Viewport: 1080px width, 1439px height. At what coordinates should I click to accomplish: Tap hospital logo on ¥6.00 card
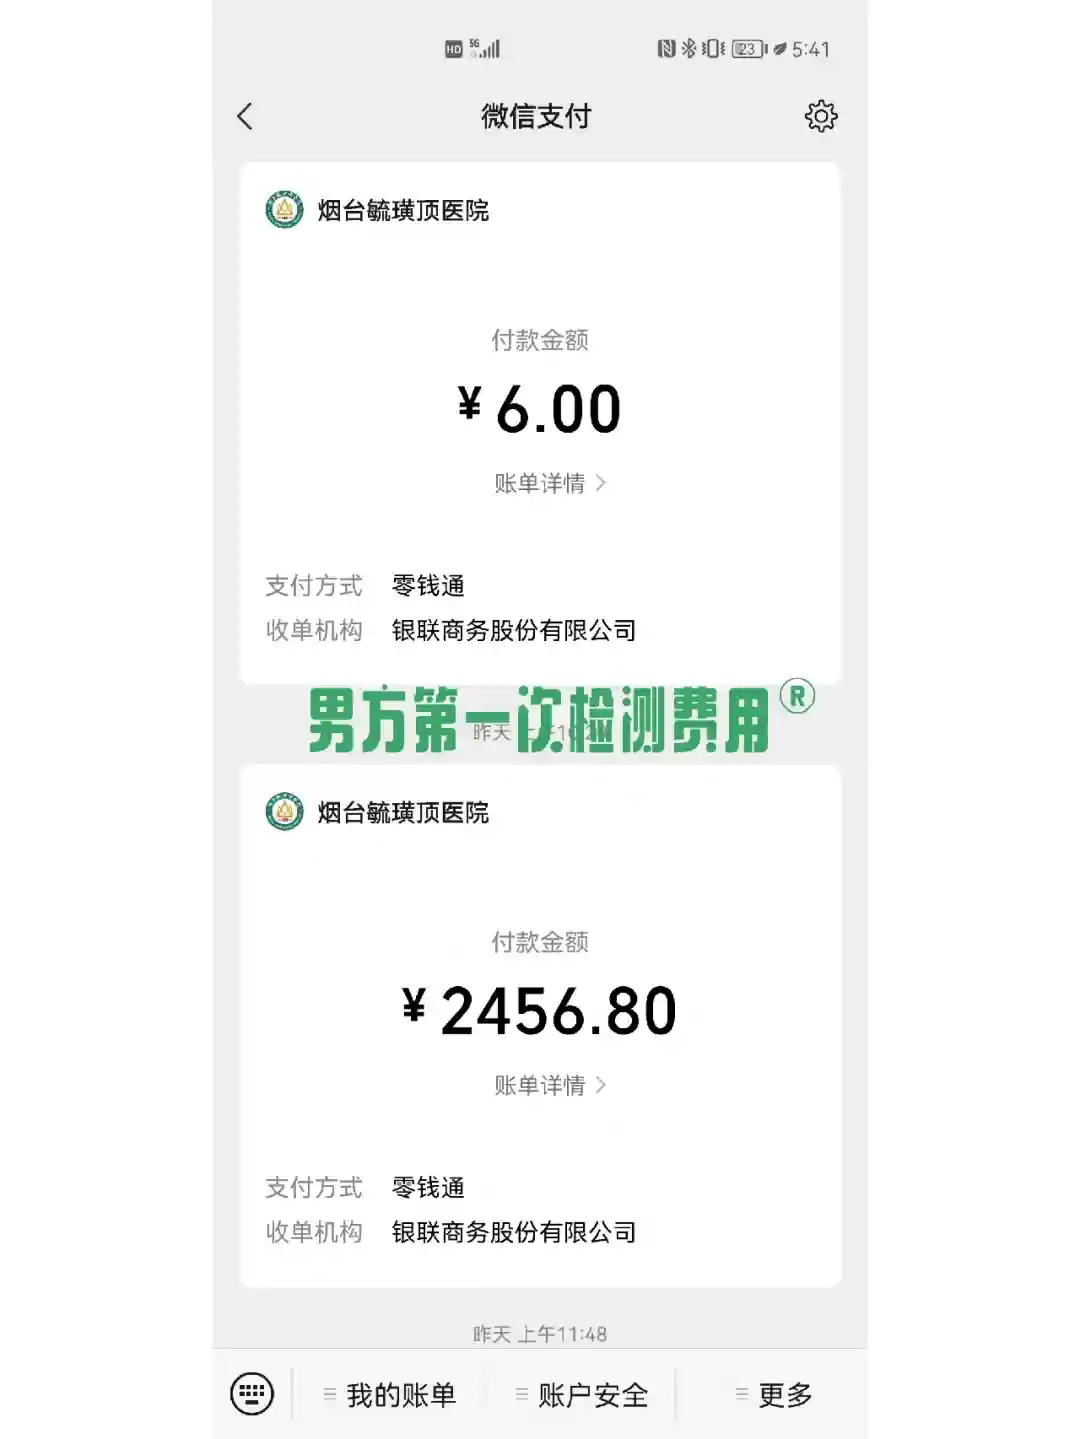(284, 211)
